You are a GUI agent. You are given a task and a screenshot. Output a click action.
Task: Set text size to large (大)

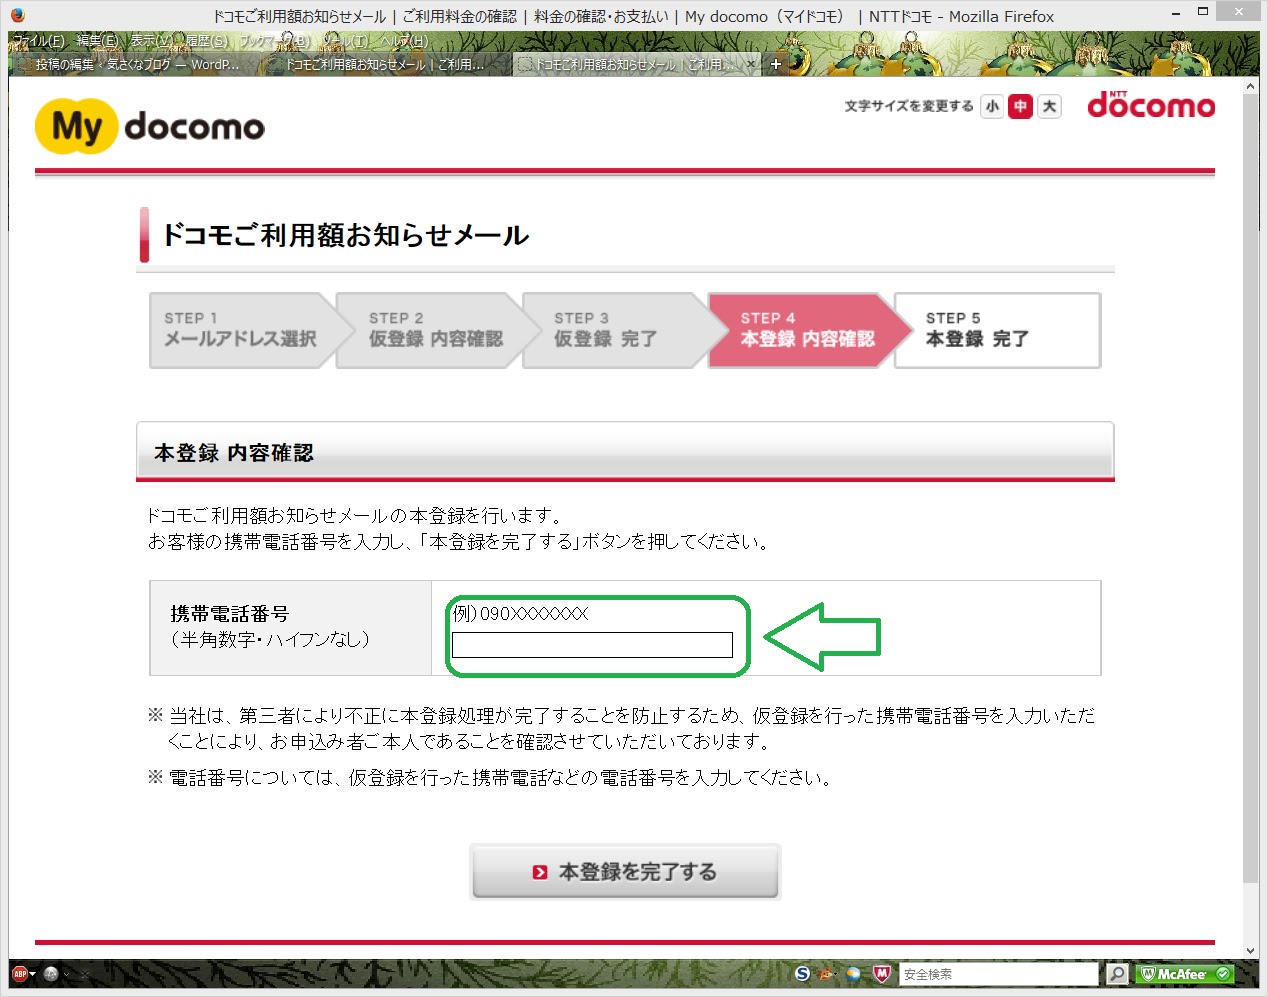[x=1049, y=106]
